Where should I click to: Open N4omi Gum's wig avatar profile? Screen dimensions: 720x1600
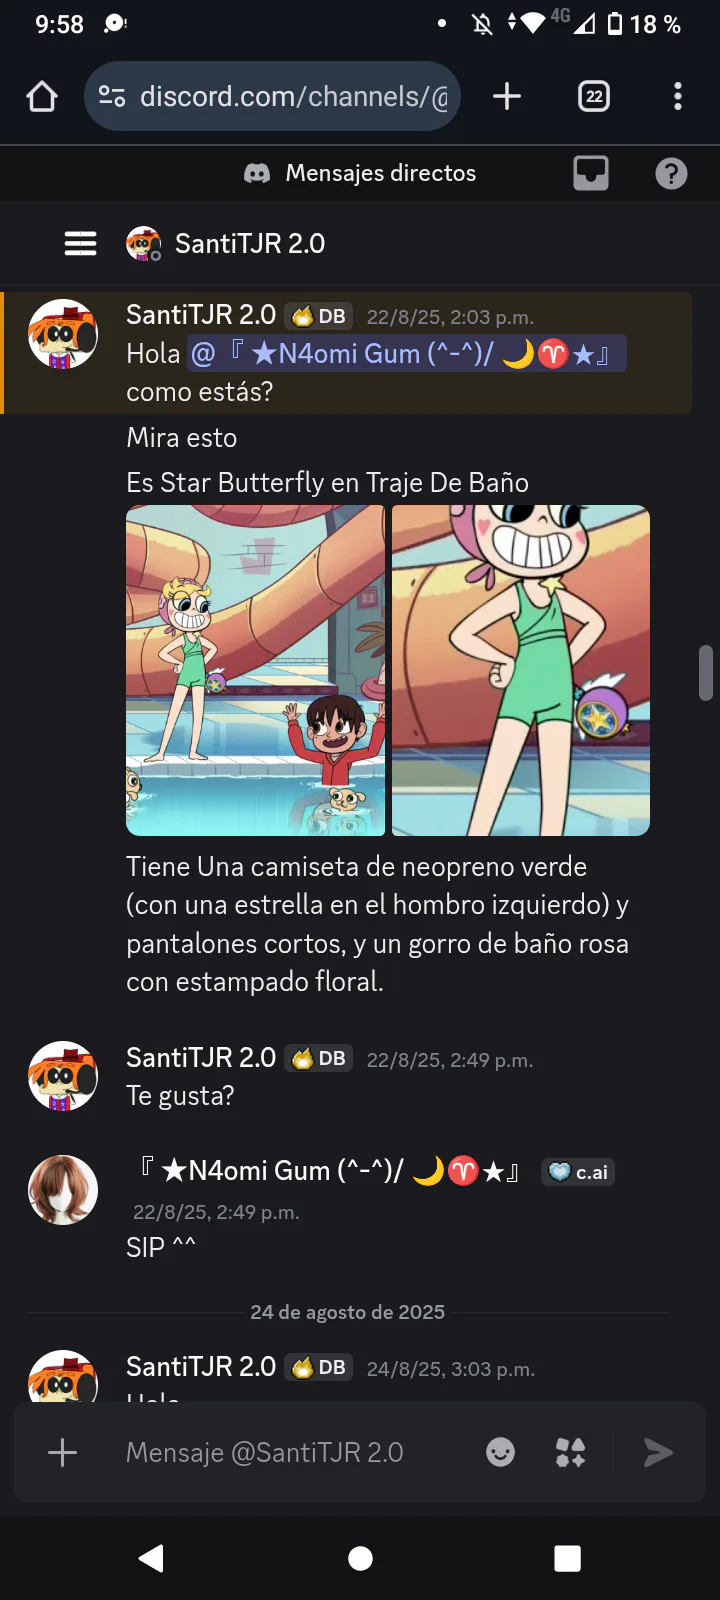[x=63, y=1190]
